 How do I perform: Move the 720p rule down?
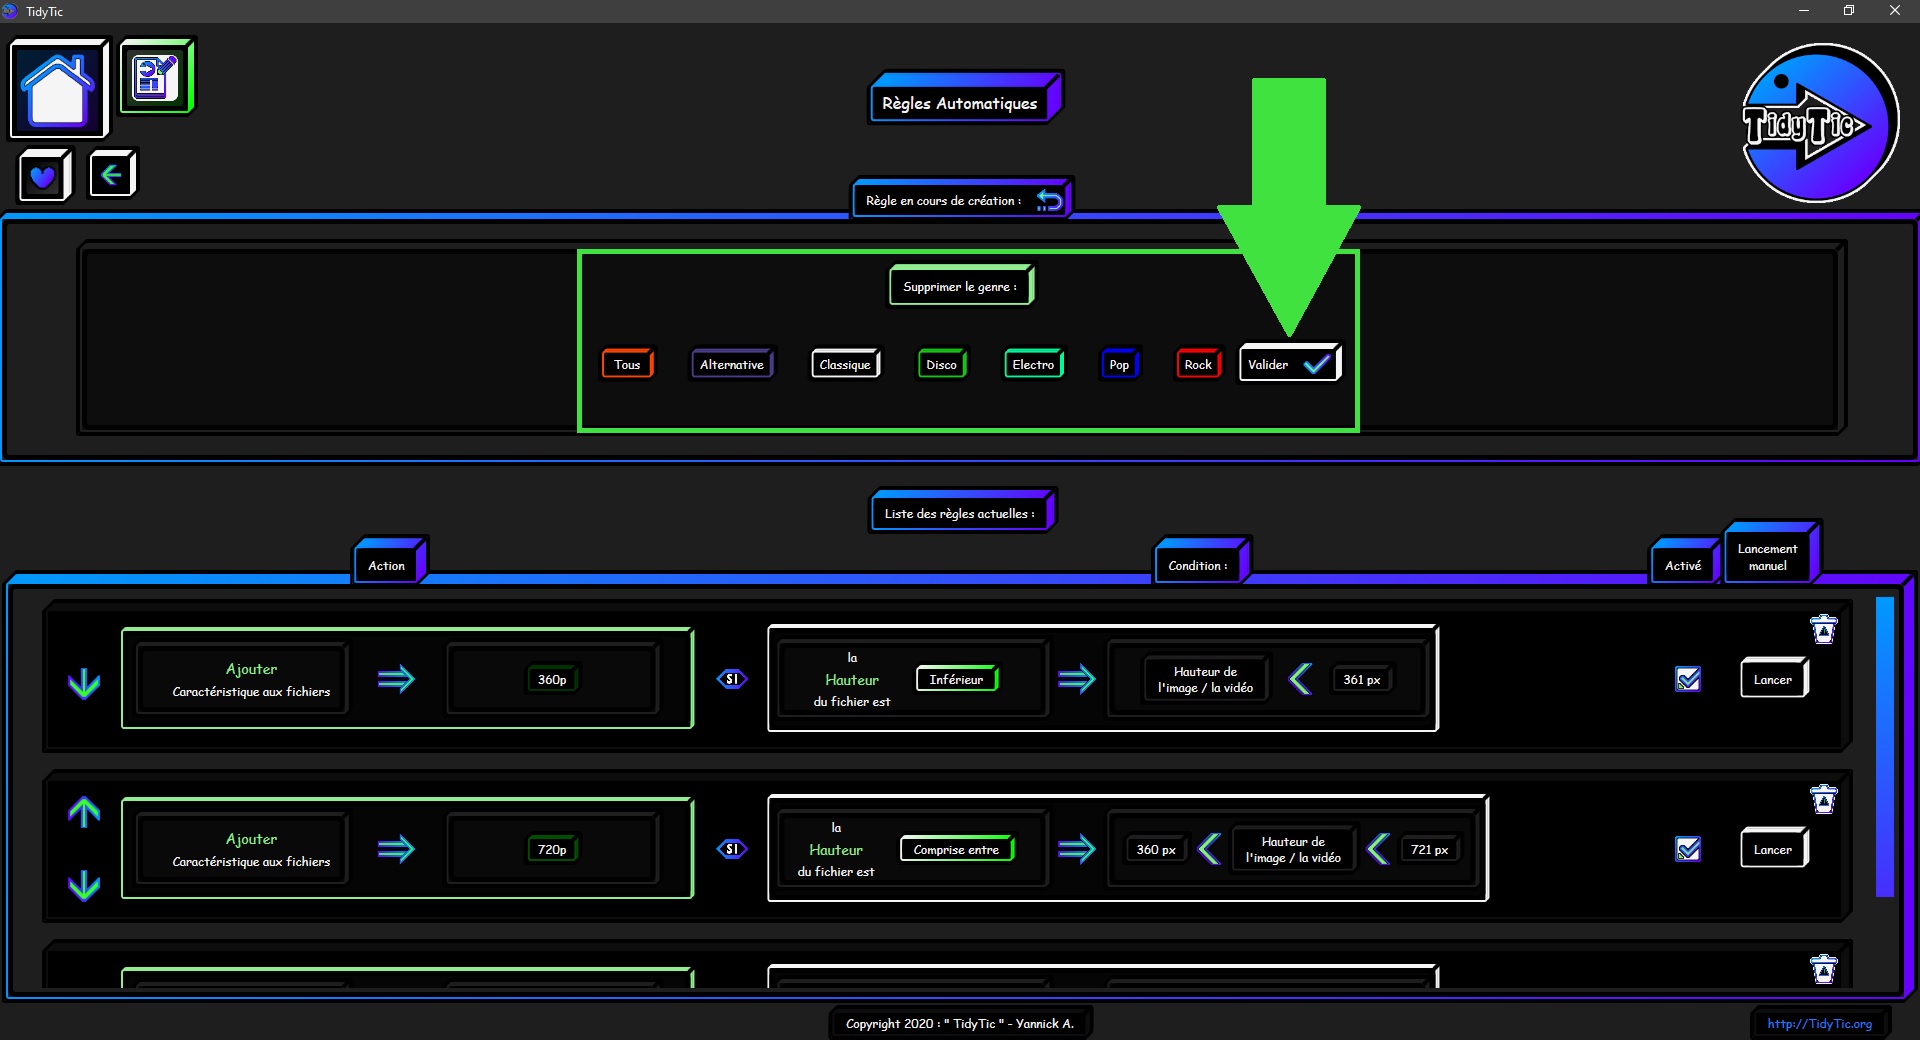pyautogui.click(x=84, y=885)
